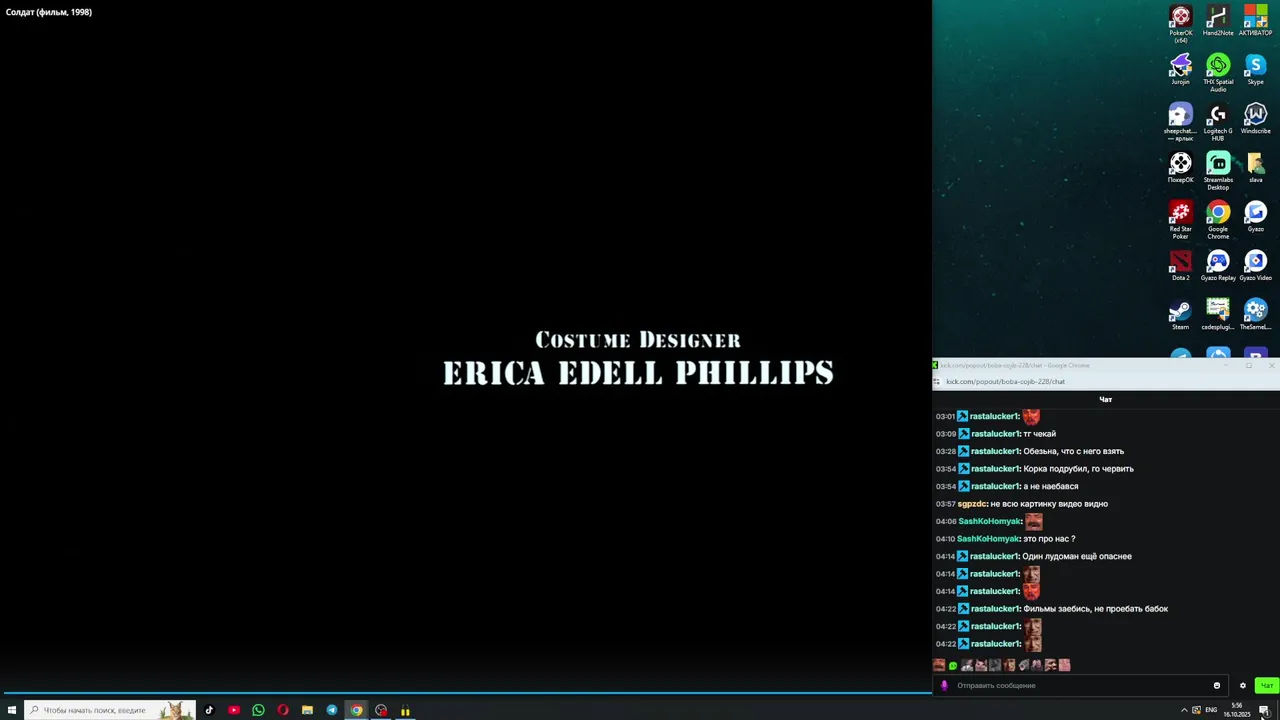
Task: Open chat settings gear
Action: click(1243, 686)
